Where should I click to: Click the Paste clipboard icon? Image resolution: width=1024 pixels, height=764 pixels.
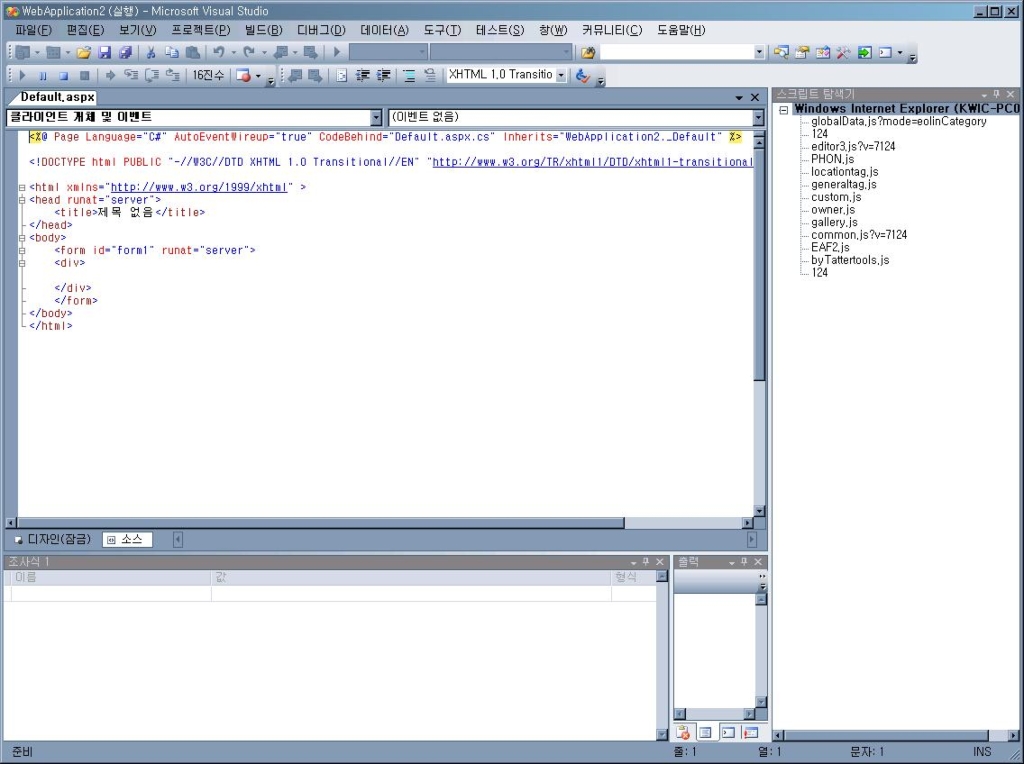pos(193,52)
